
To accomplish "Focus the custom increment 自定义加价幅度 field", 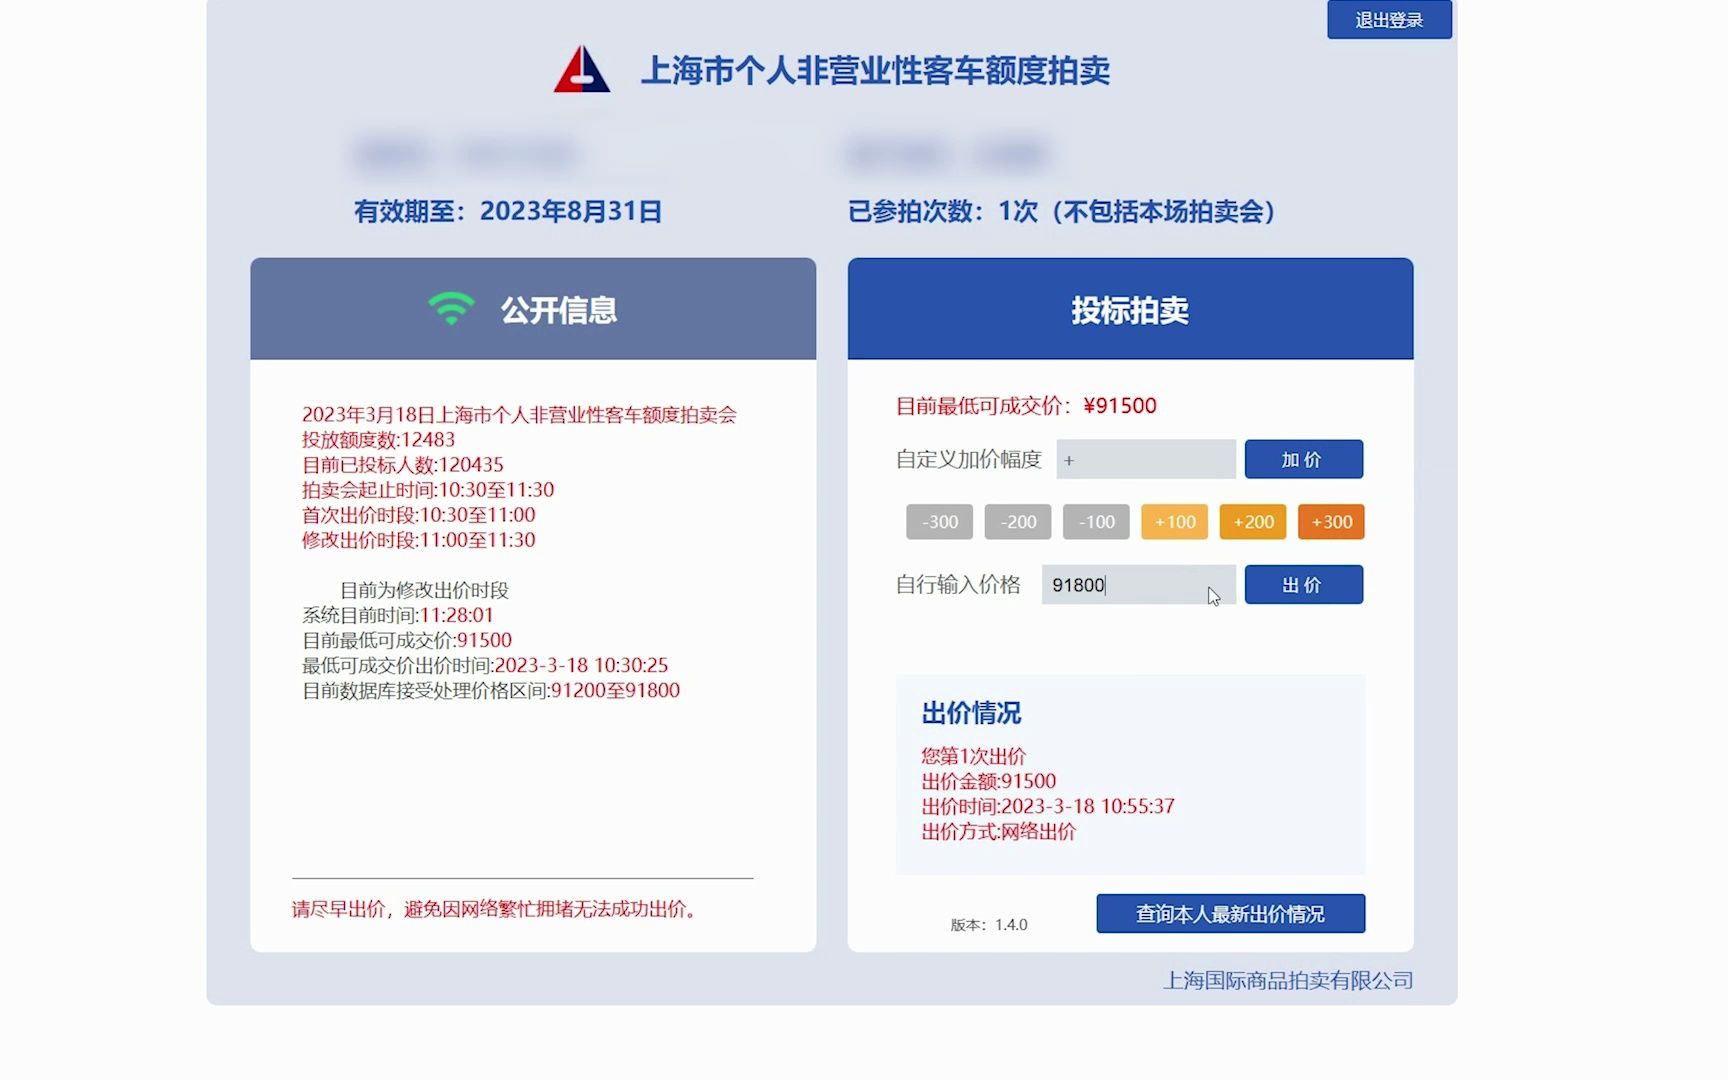I will pos(1146,459).
